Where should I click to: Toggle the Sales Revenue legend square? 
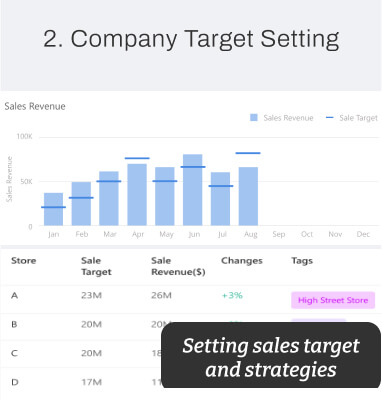[254, 118]
